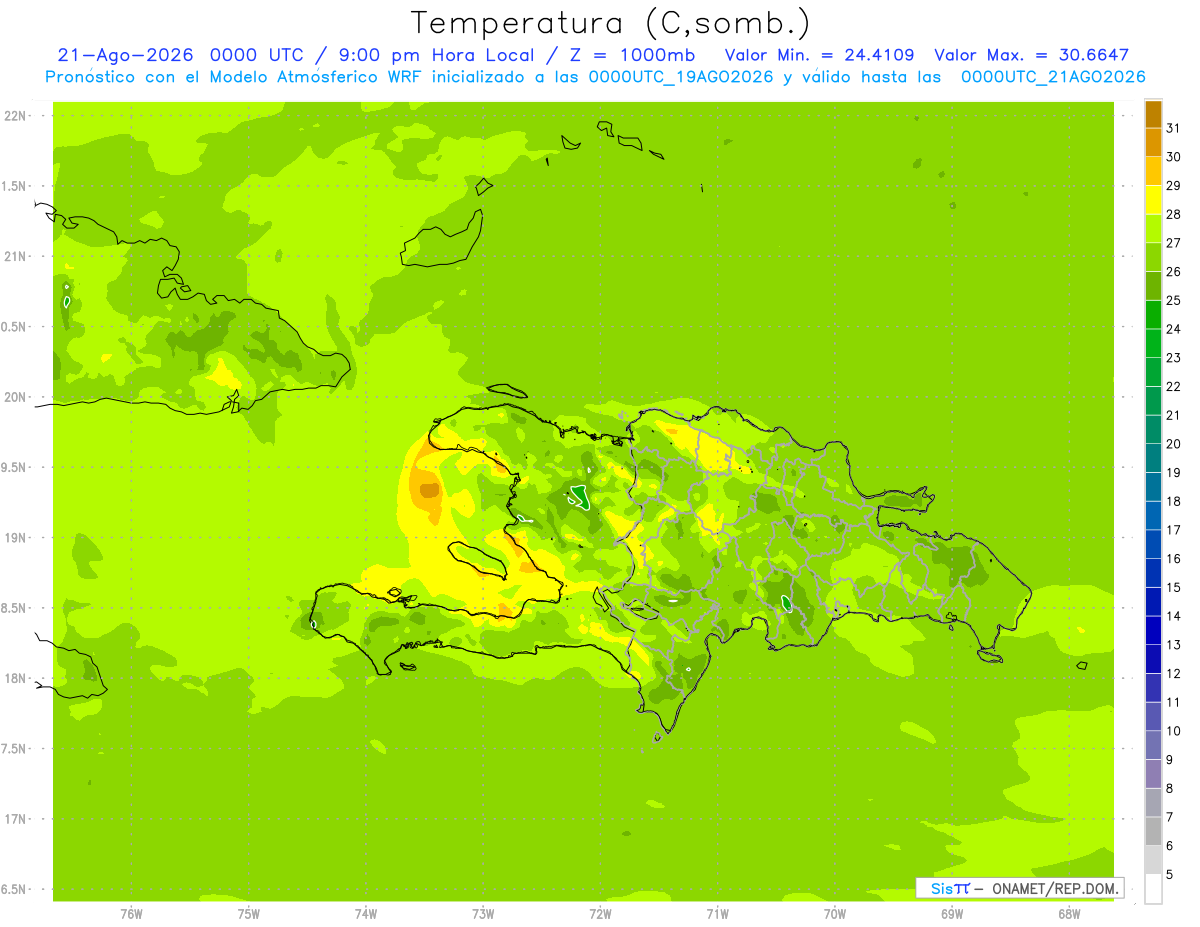Click the title "Temperatura (C,somb.)"
This screenshot has height=927, width=1200.
point(611,23)
